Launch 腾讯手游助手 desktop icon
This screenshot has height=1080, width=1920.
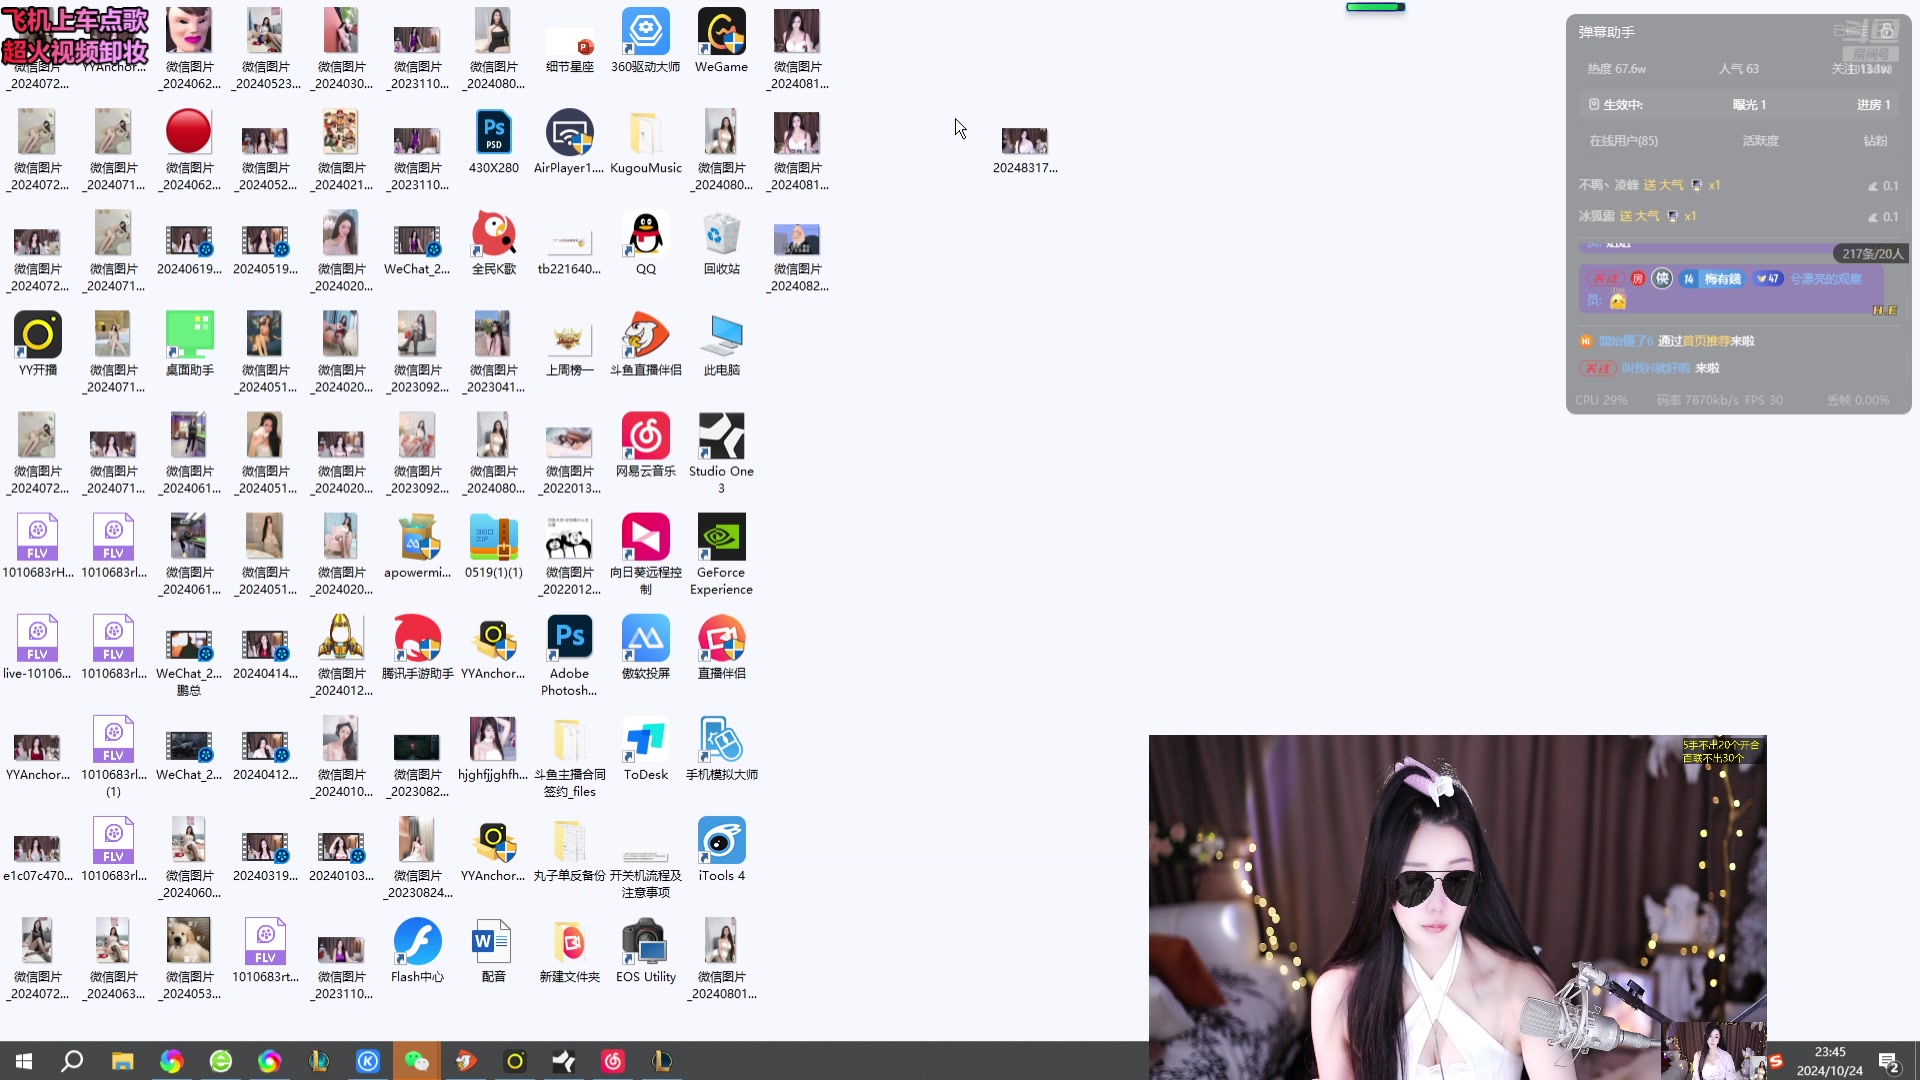pos(417,647)
